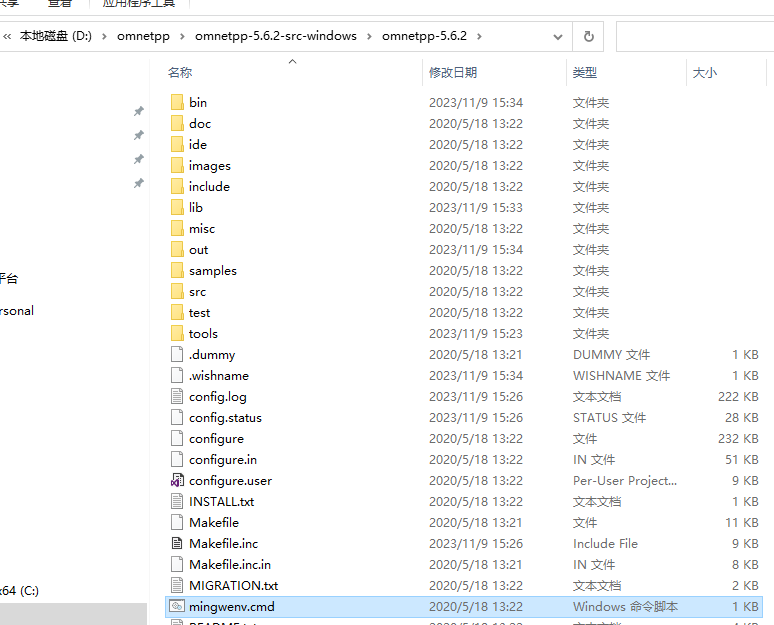The image size is (774, 625).
Task: Click the 51 KB size cell
Action: click(x=741, y=460)
